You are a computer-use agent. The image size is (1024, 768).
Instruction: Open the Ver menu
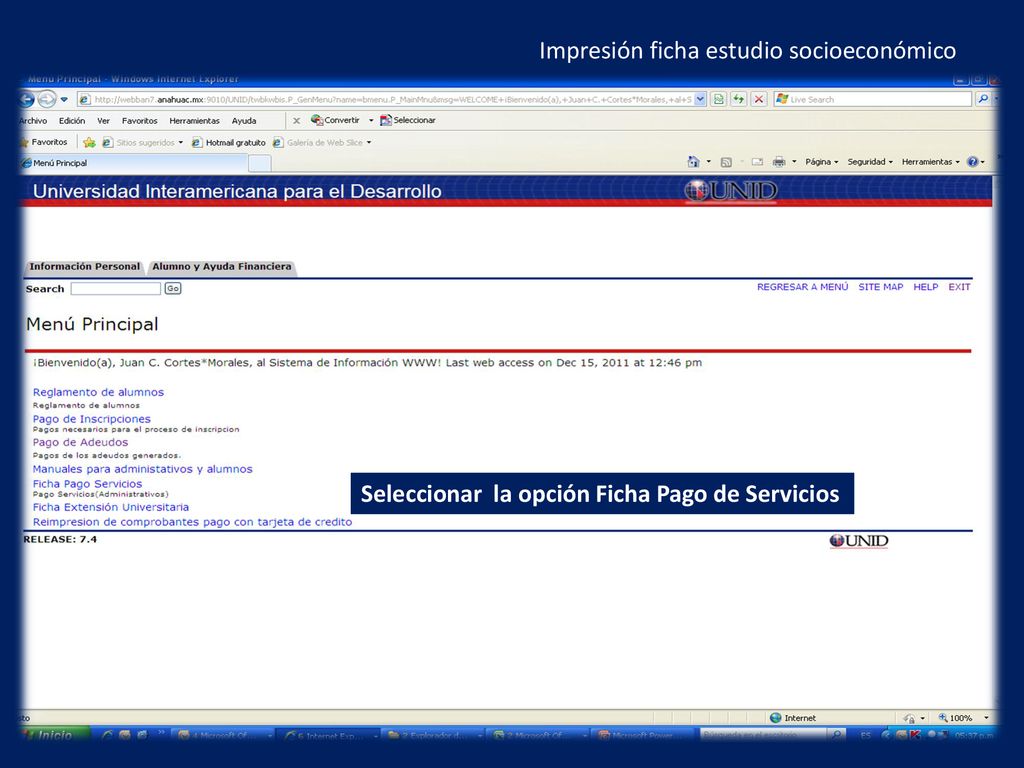point(103,121)
